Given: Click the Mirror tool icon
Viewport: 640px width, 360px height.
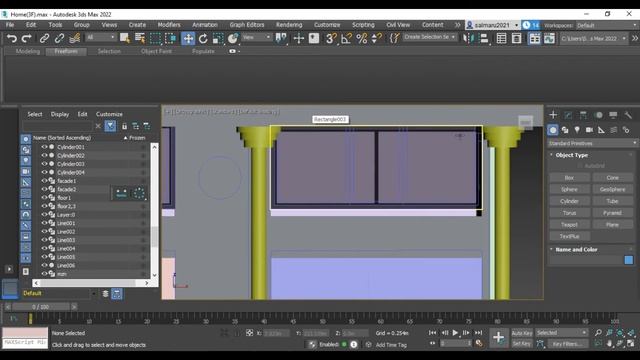Looking at the screenshot, I should point(468,38).
